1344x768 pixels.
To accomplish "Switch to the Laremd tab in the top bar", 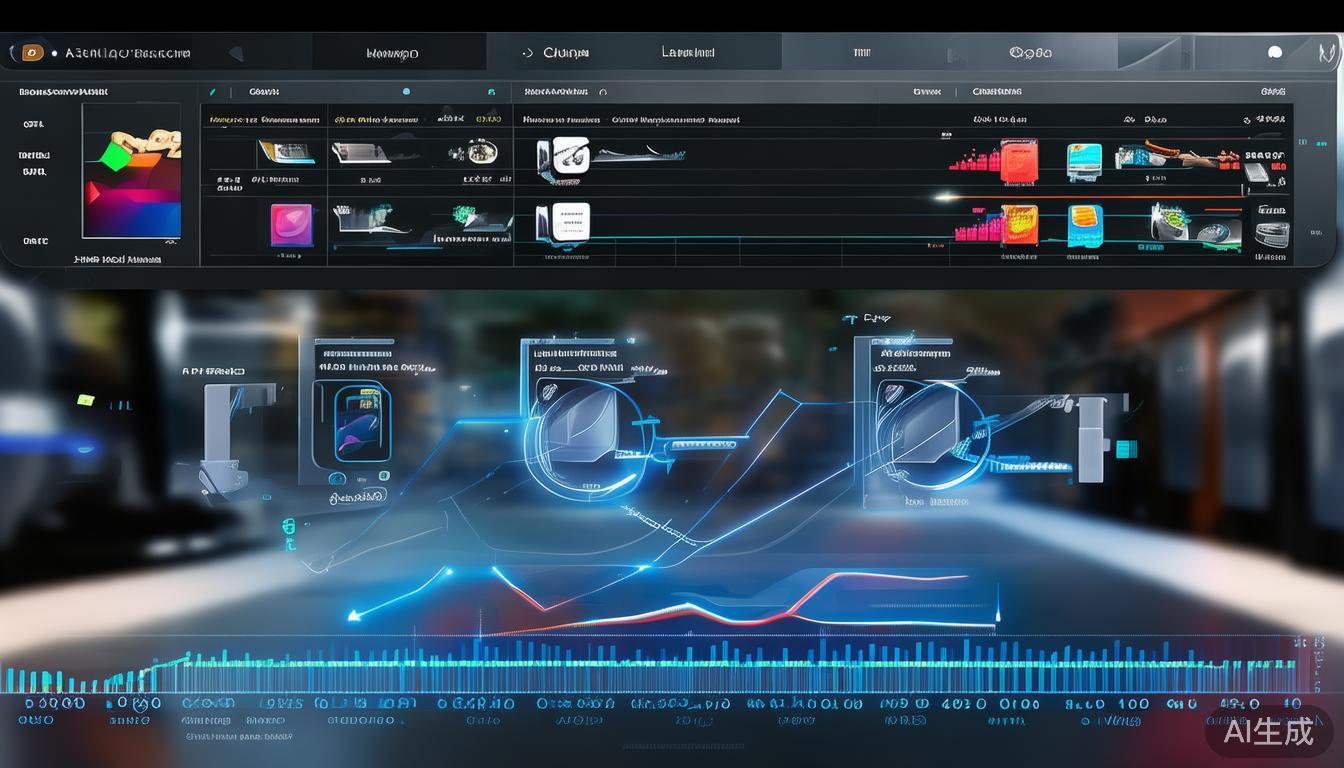I will 688,52.
